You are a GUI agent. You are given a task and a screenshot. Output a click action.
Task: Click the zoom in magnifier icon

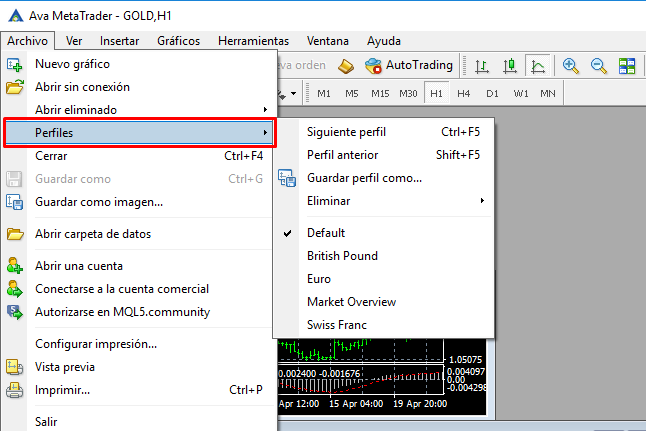coord(571,66)
